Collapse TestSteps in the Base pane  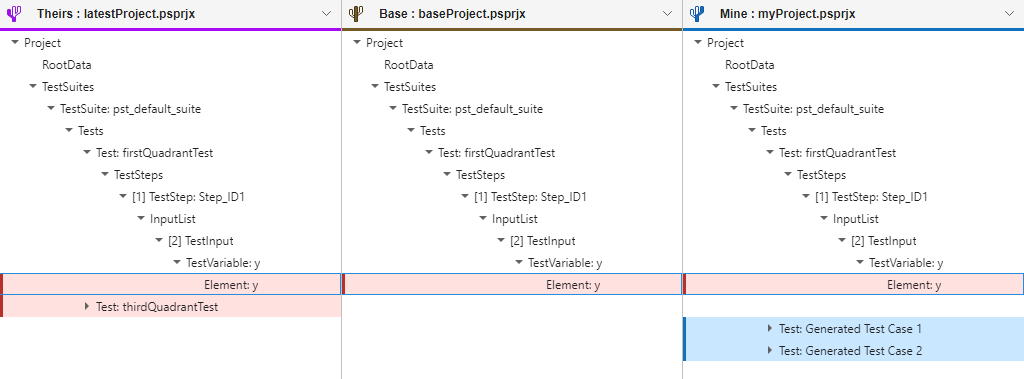447,174
